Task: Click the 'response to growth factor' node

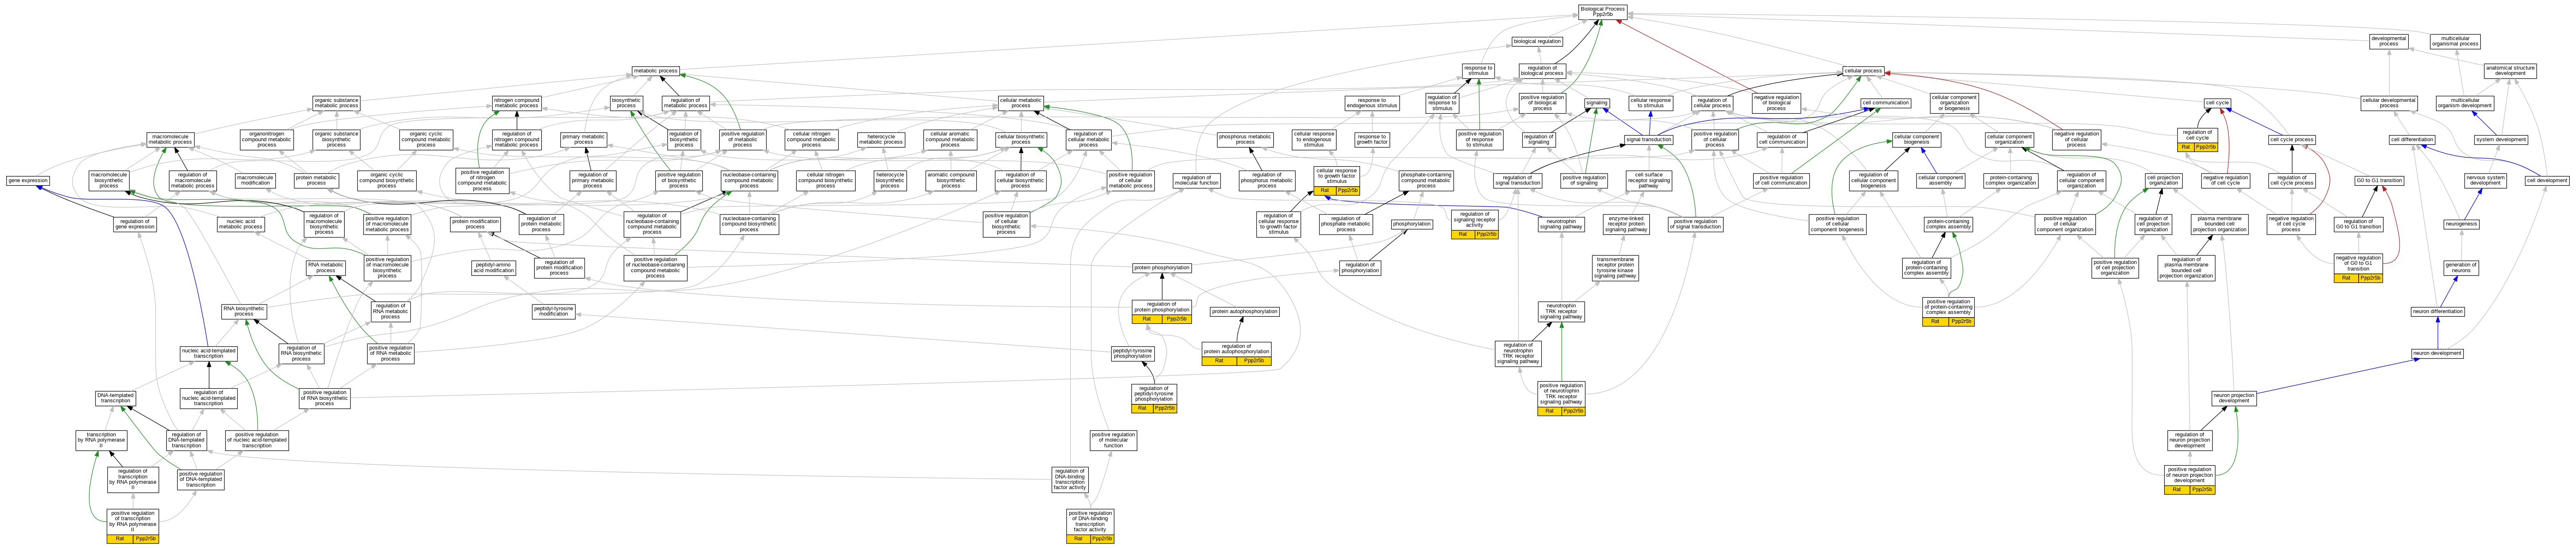Action: pos(1372,140)
